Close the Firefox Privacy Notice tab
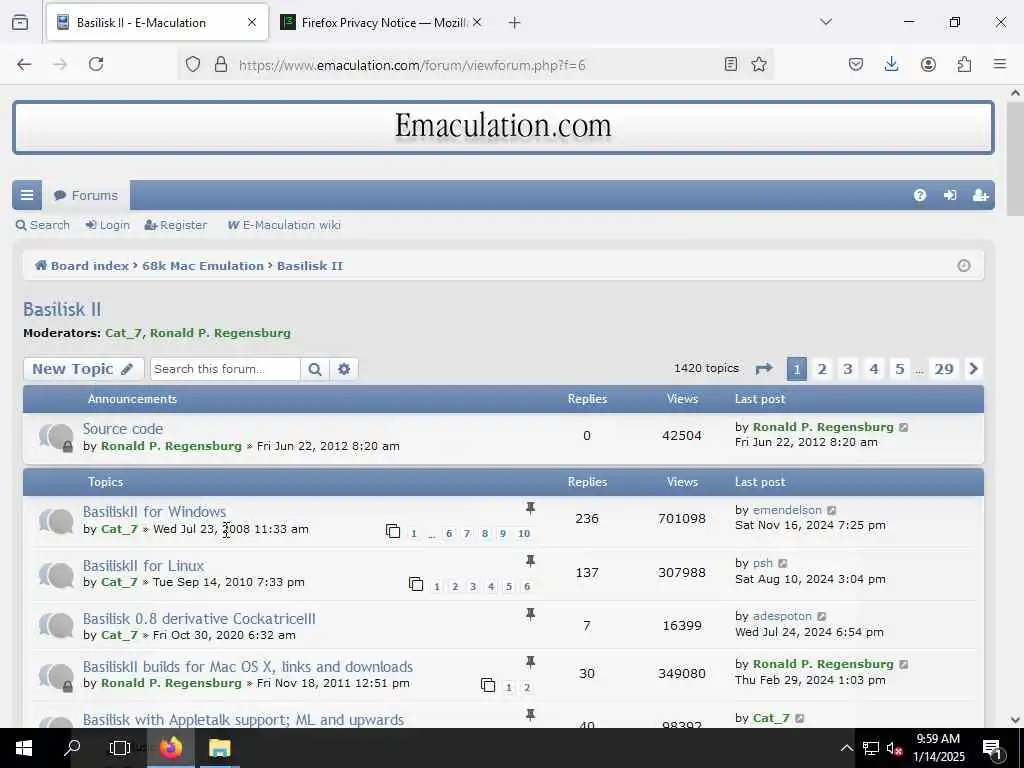This screenshot has height=768, width=1024. click(477, 23)
